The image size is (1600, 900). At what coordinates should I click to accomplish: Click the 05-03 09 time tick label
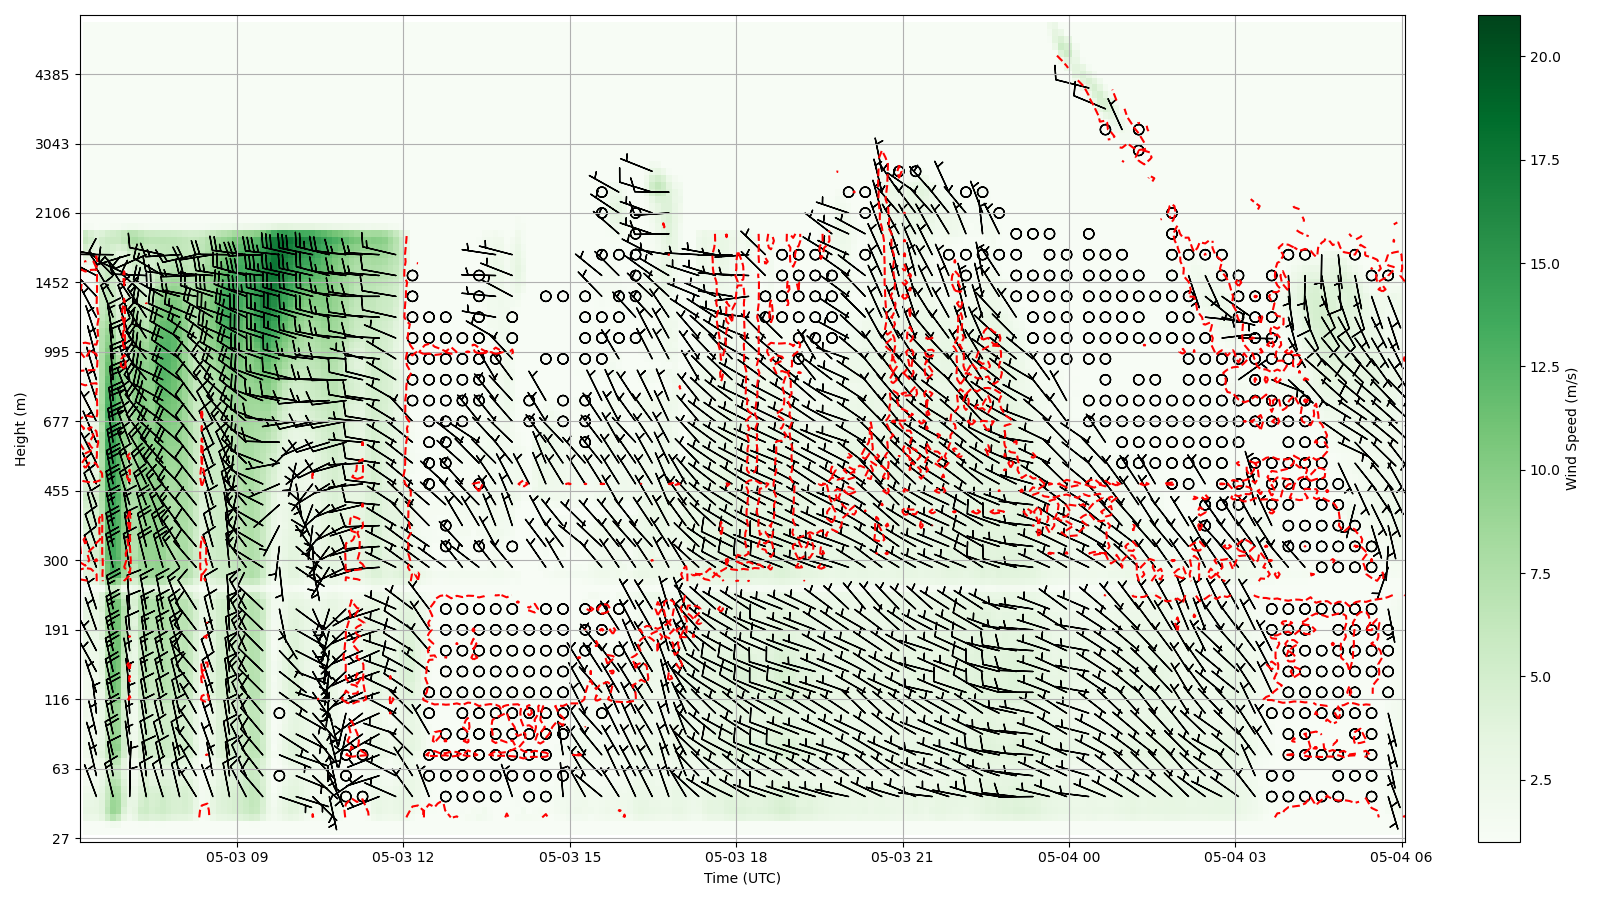point(237,857)
